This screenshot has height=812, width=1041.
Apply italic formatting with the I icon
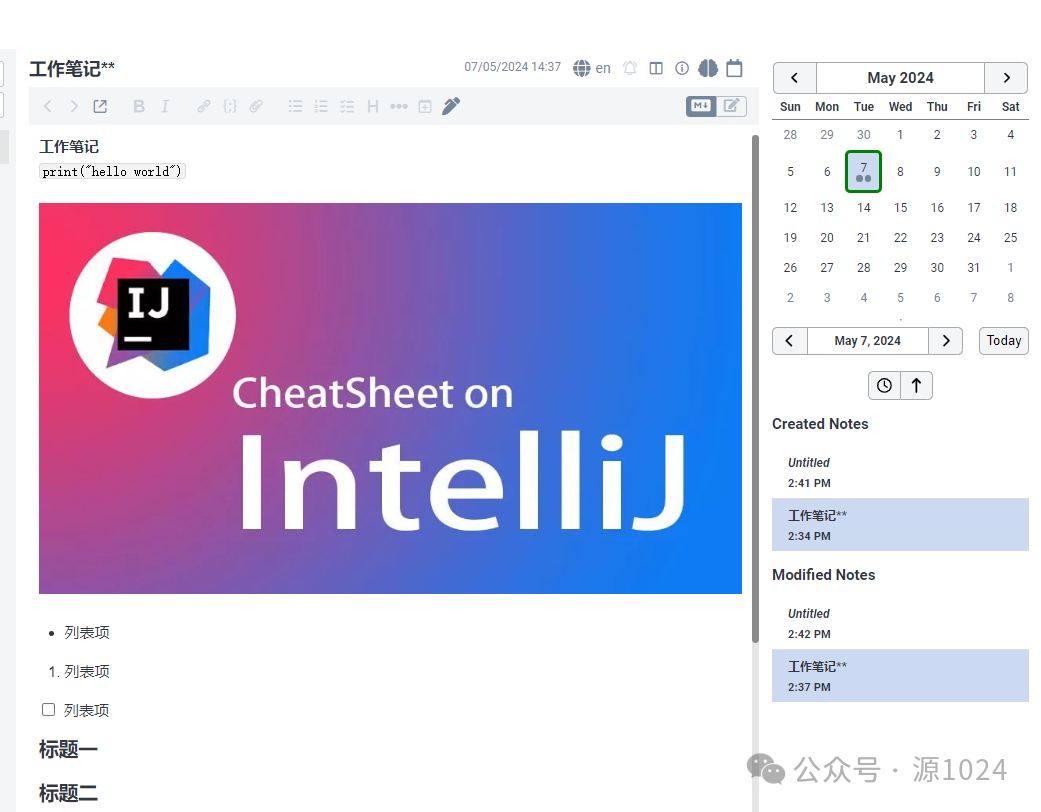pos(165,106)
